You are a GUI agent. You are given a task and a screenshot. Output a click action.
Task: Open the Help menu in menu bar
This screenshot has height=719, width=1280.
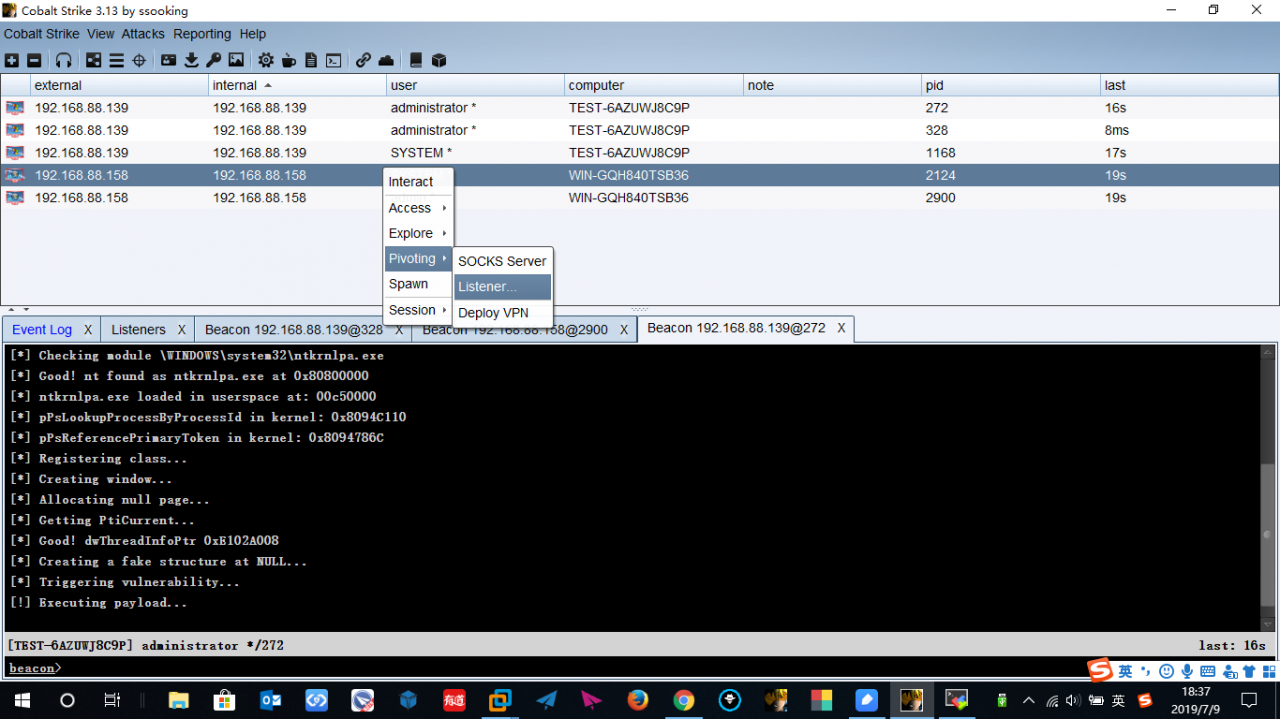[x=253, y=34]
